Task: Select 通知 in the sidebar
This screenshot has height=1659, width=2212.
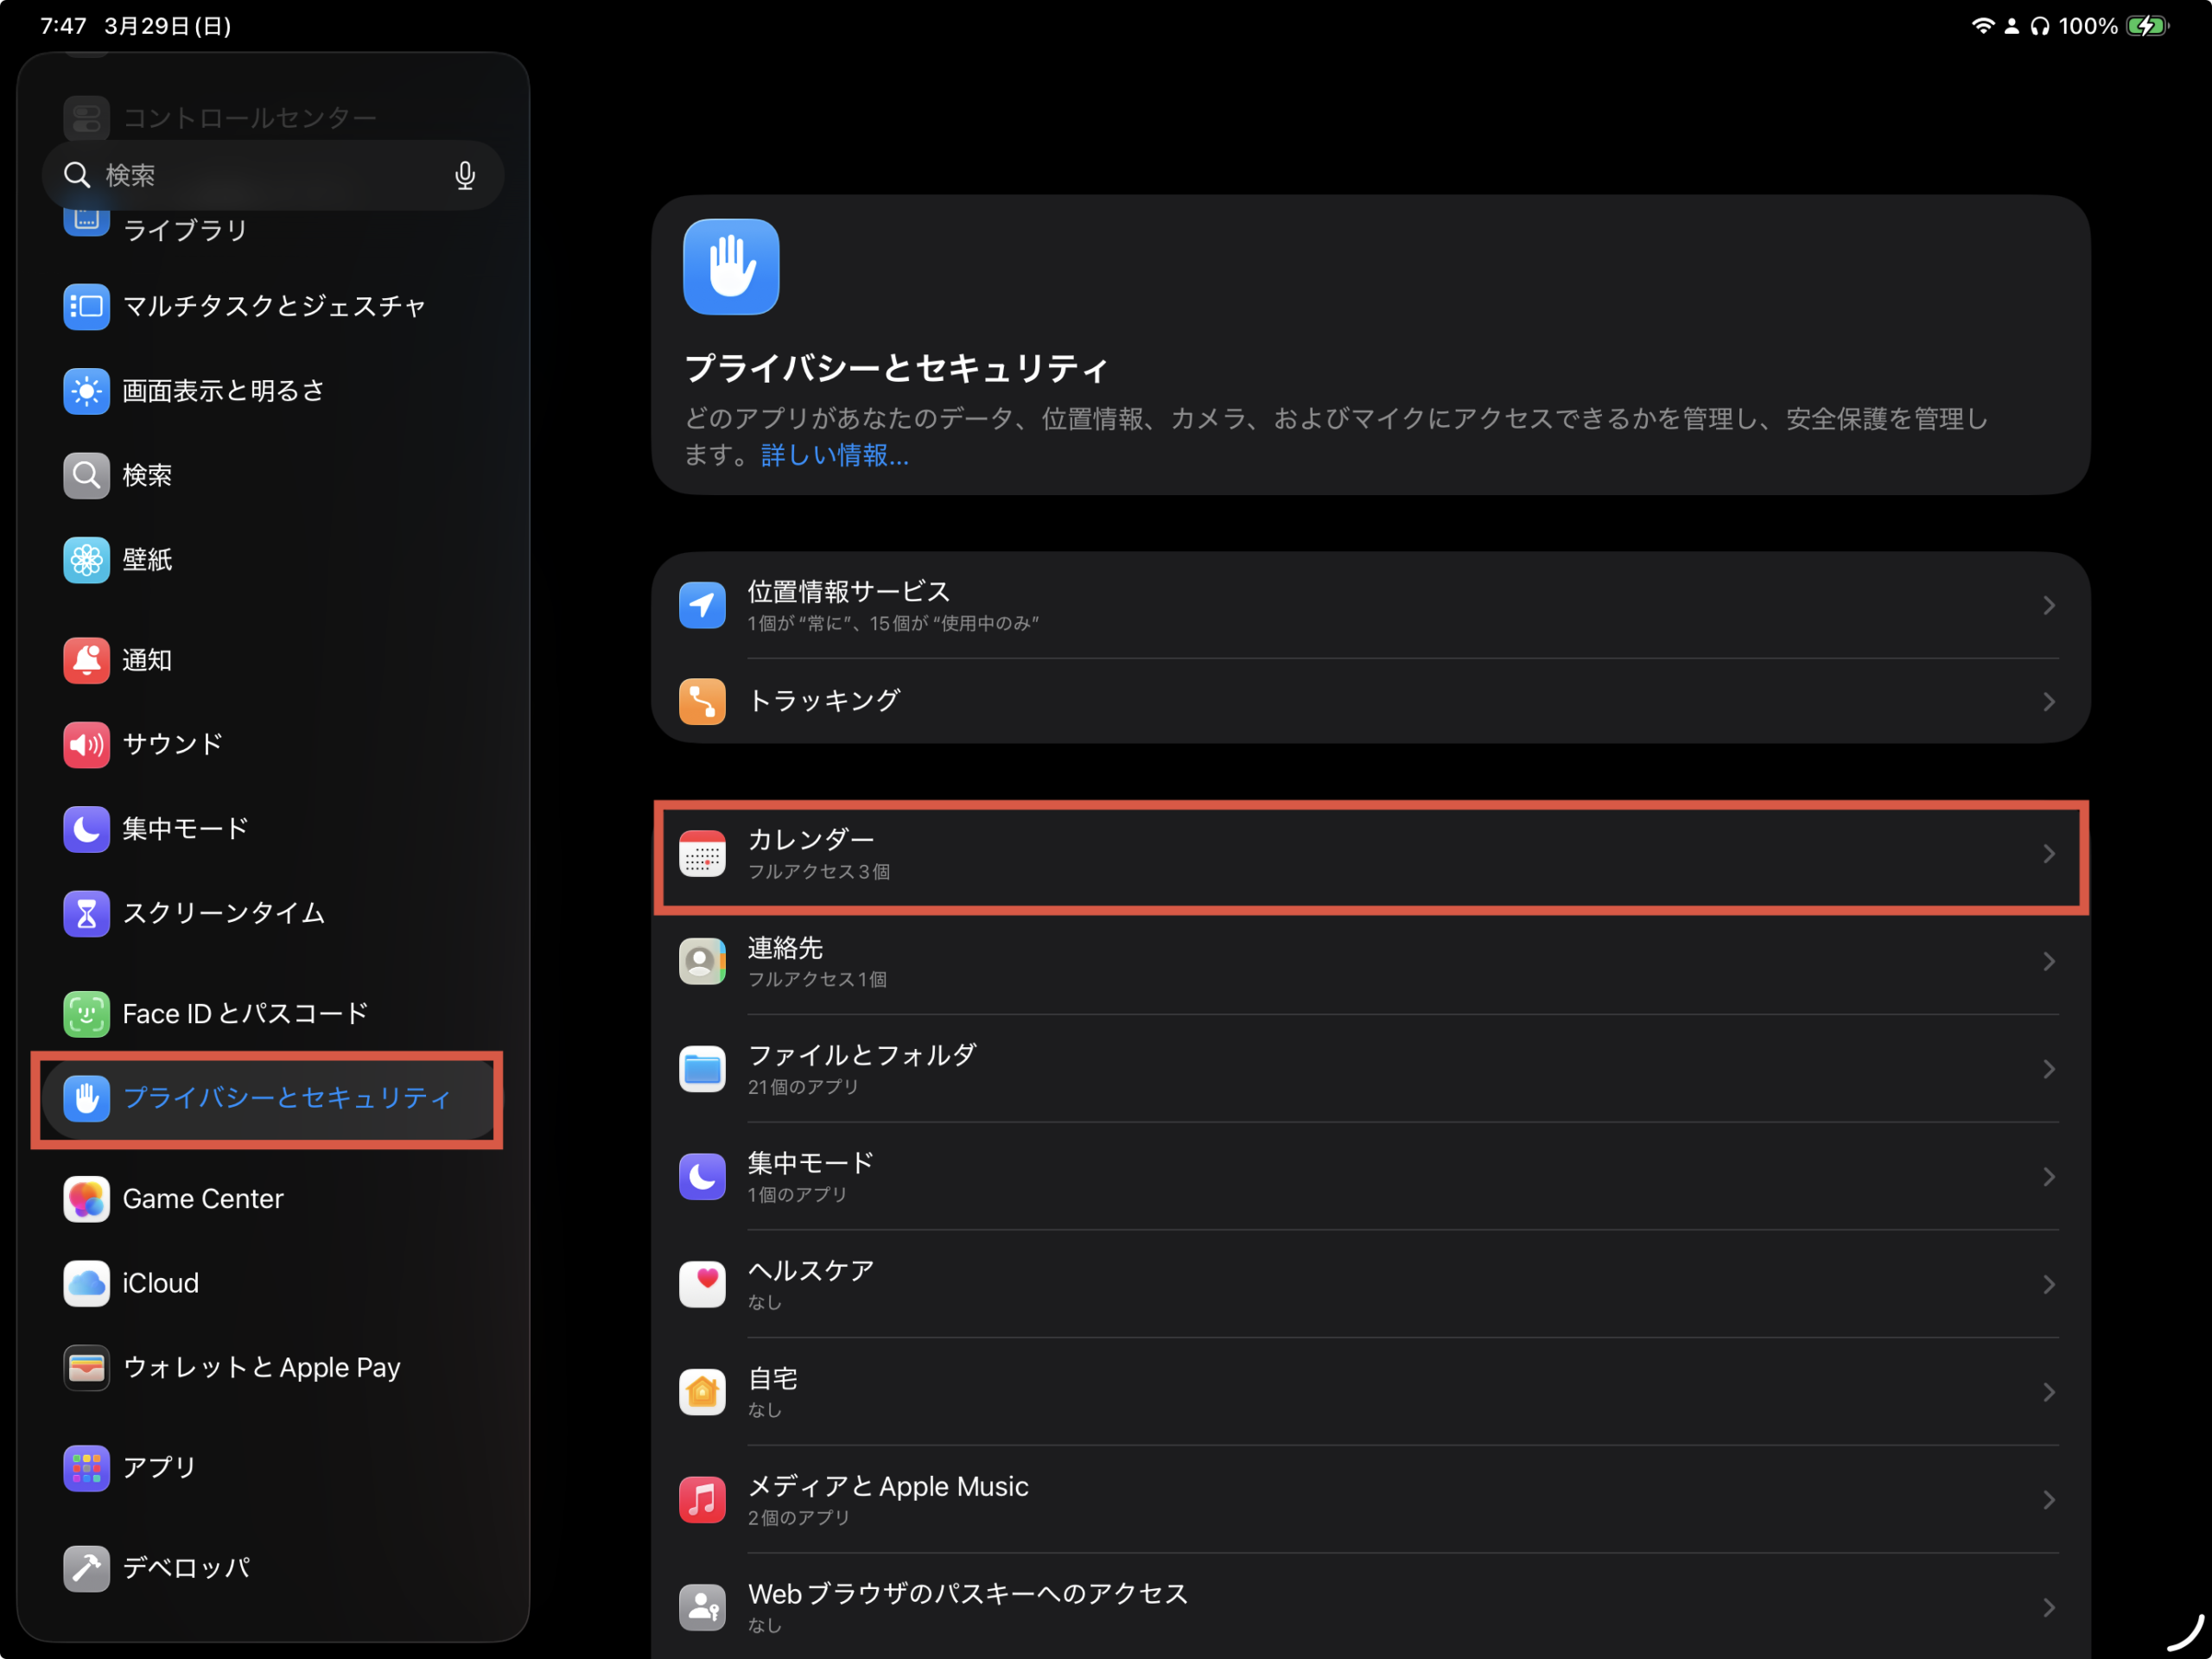Action: [147, 660]
